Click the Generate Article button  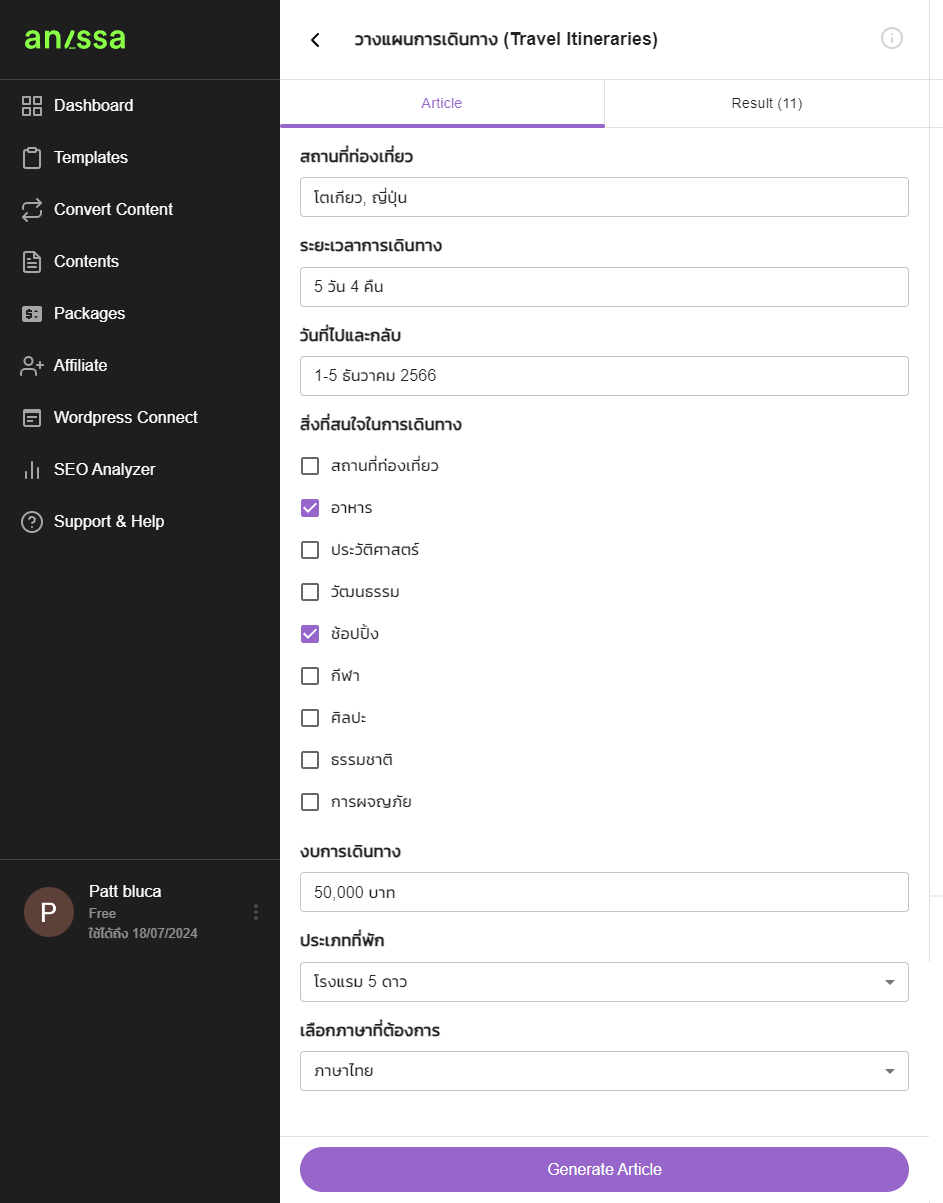(604, 1170)
